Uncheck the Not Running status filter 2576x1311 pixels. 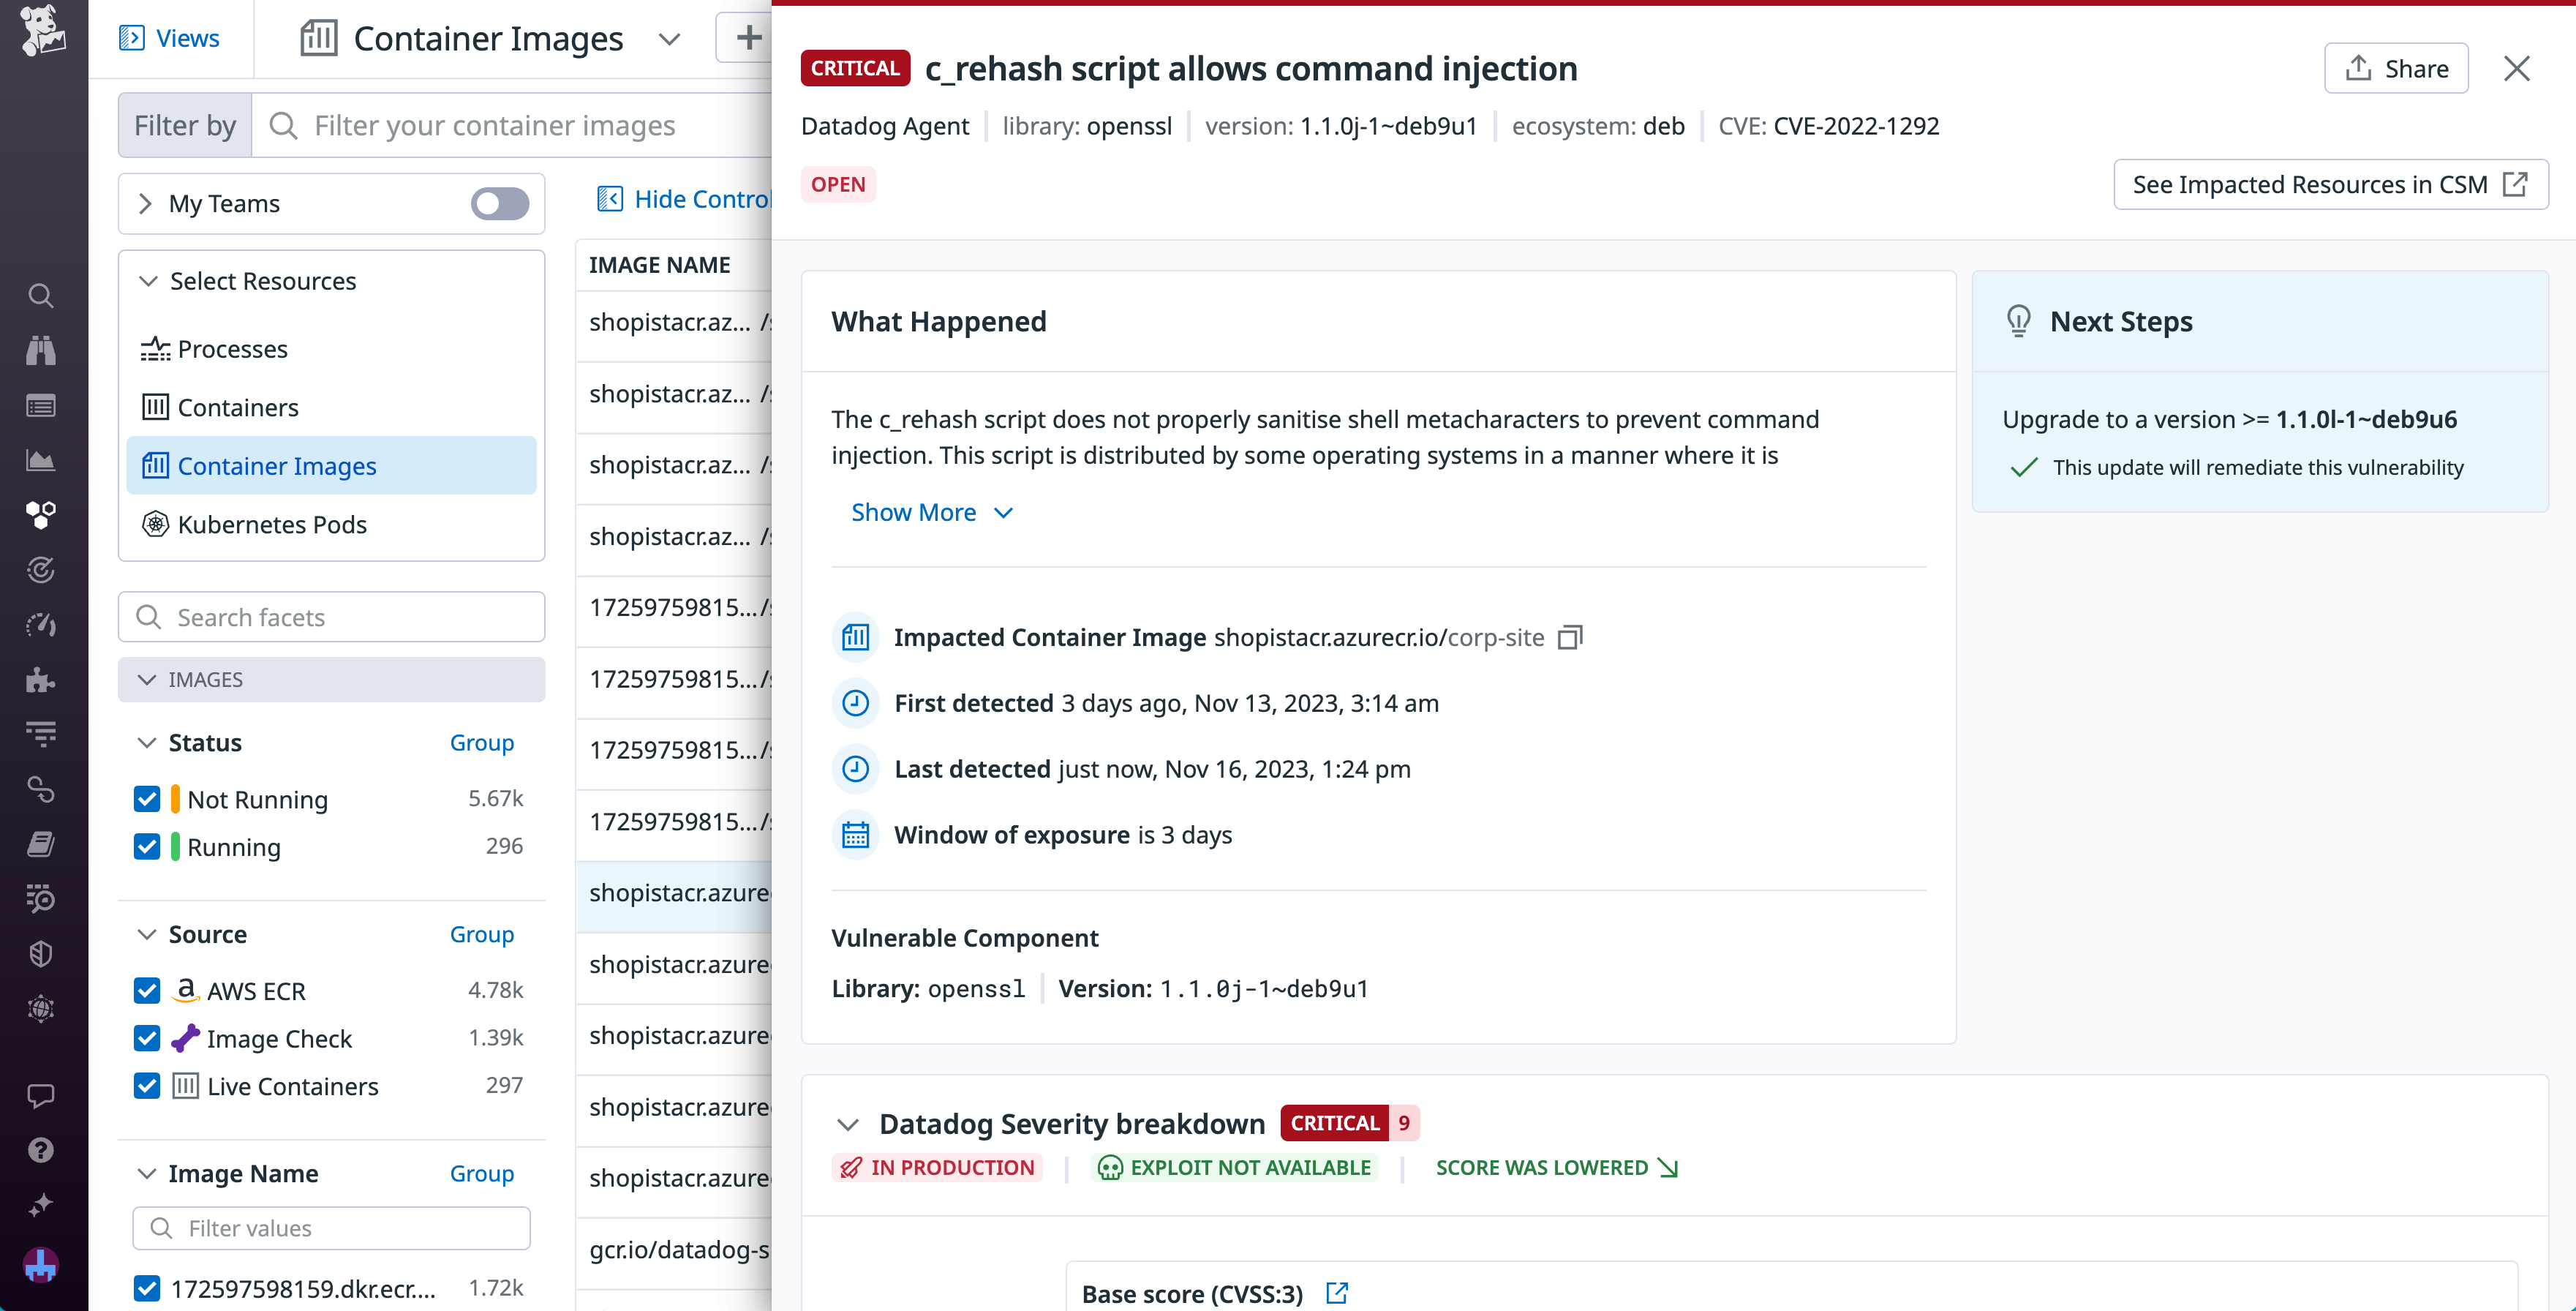146,799
